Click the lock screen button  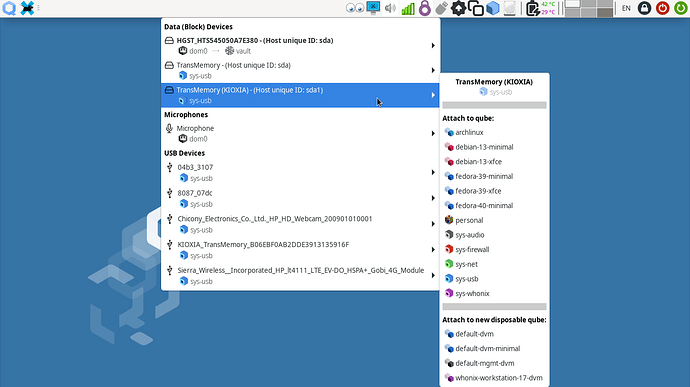(645, 8)
